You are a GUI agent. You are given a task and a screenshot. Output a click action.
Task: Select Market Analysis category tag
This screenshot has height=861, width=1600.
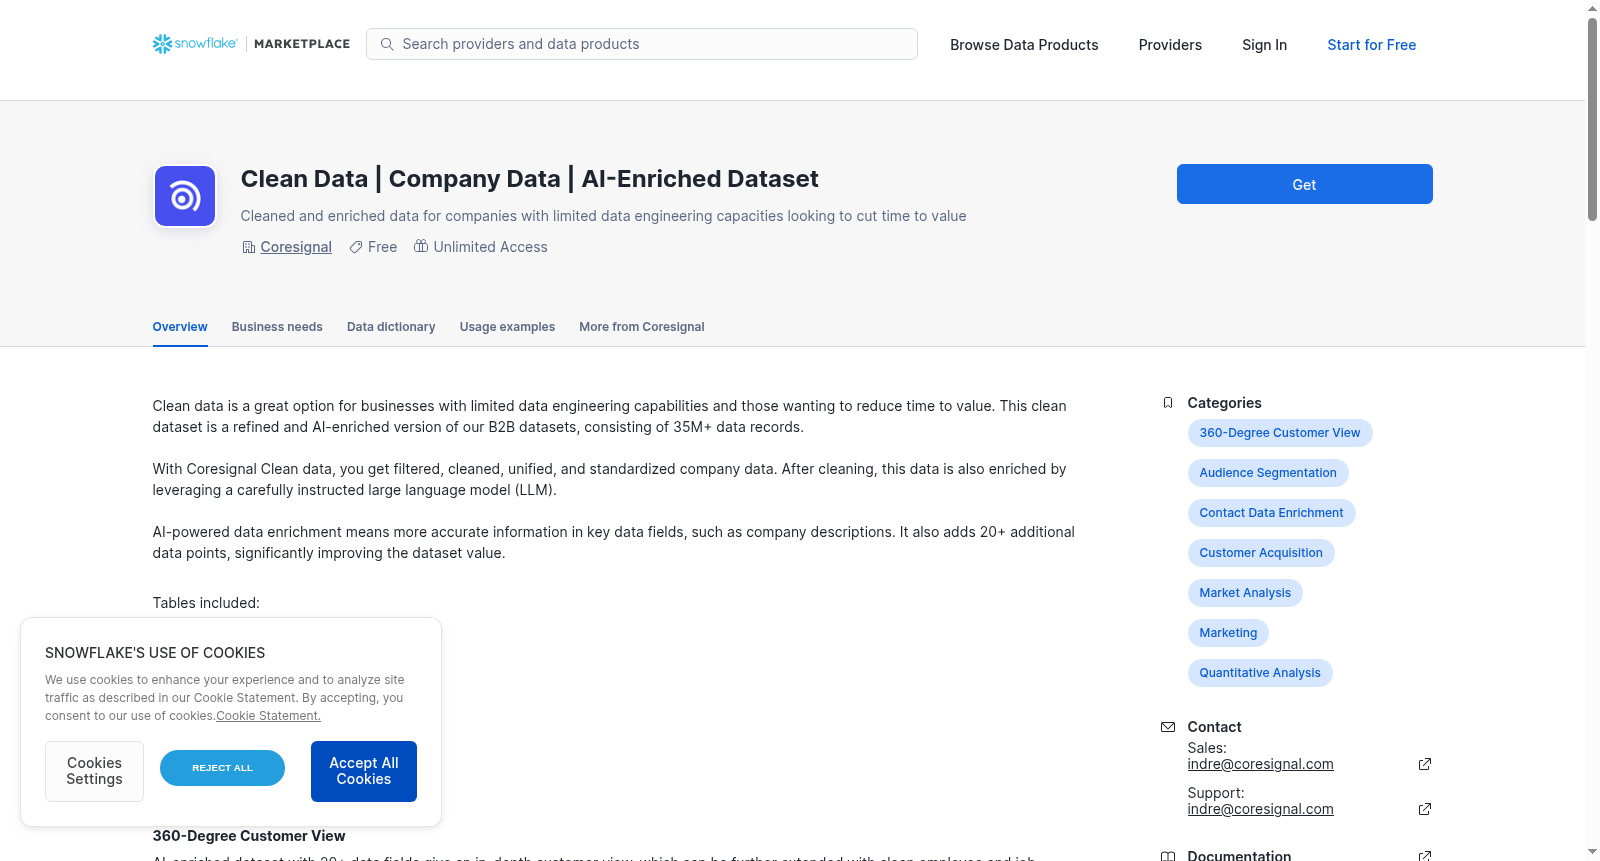click(1245, 593)
